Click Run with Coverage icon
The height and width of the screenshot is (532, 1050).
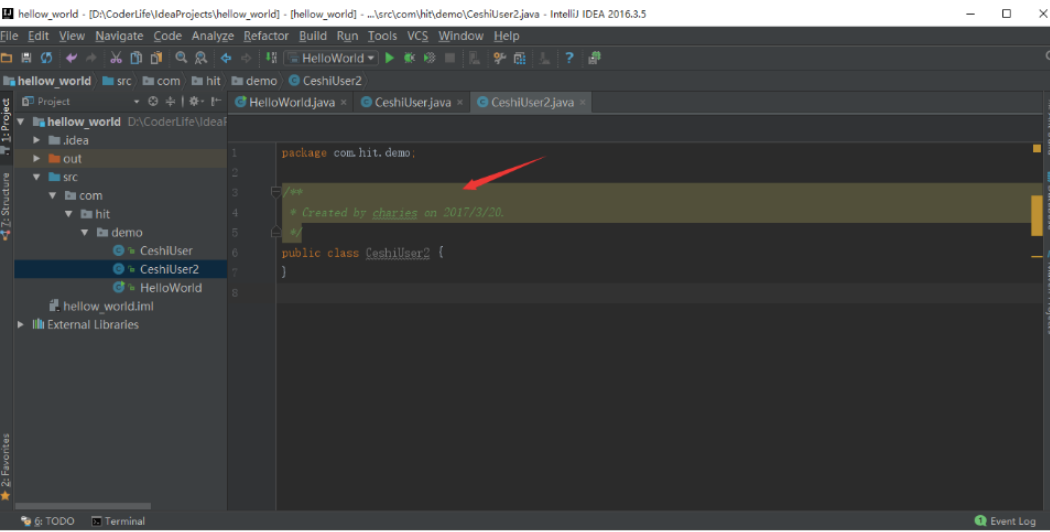pos(429,58)
